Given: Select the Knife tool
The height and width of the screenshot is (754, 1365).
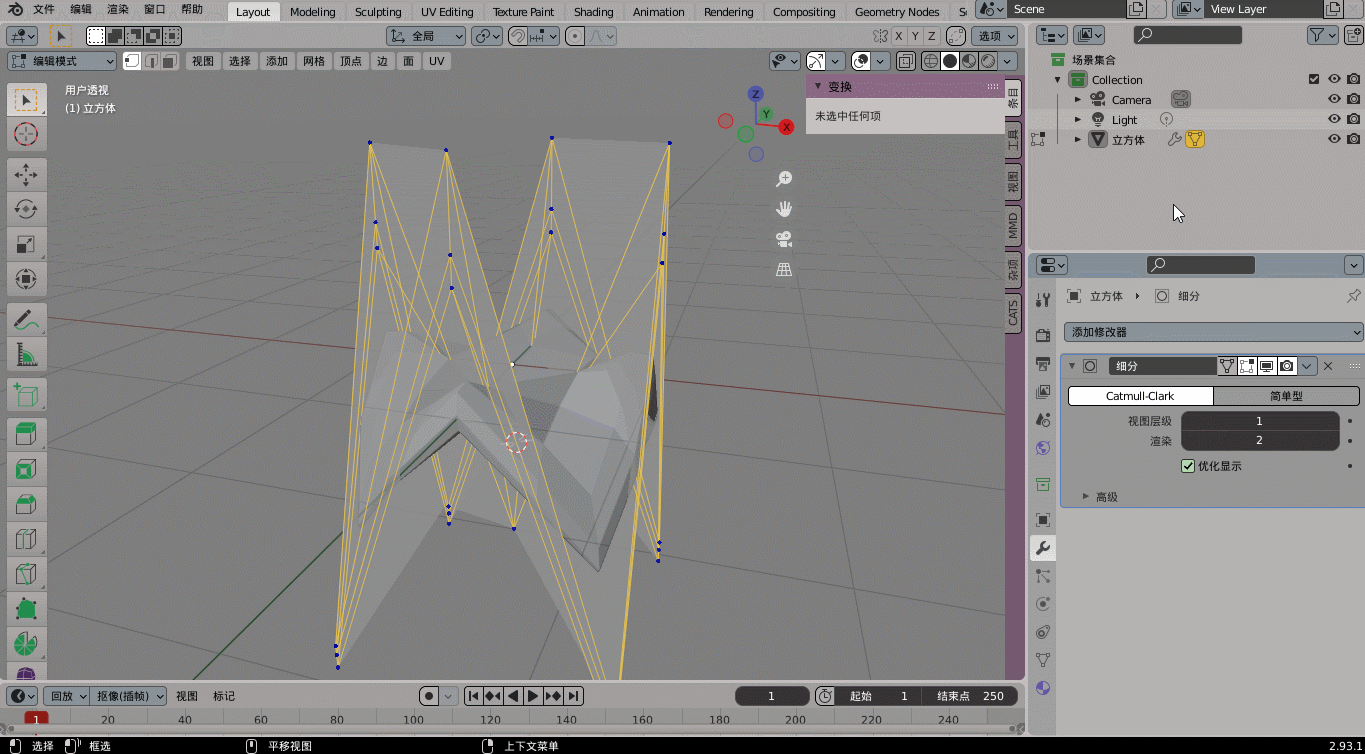Looking at the screenshot, I should (26, 574).
